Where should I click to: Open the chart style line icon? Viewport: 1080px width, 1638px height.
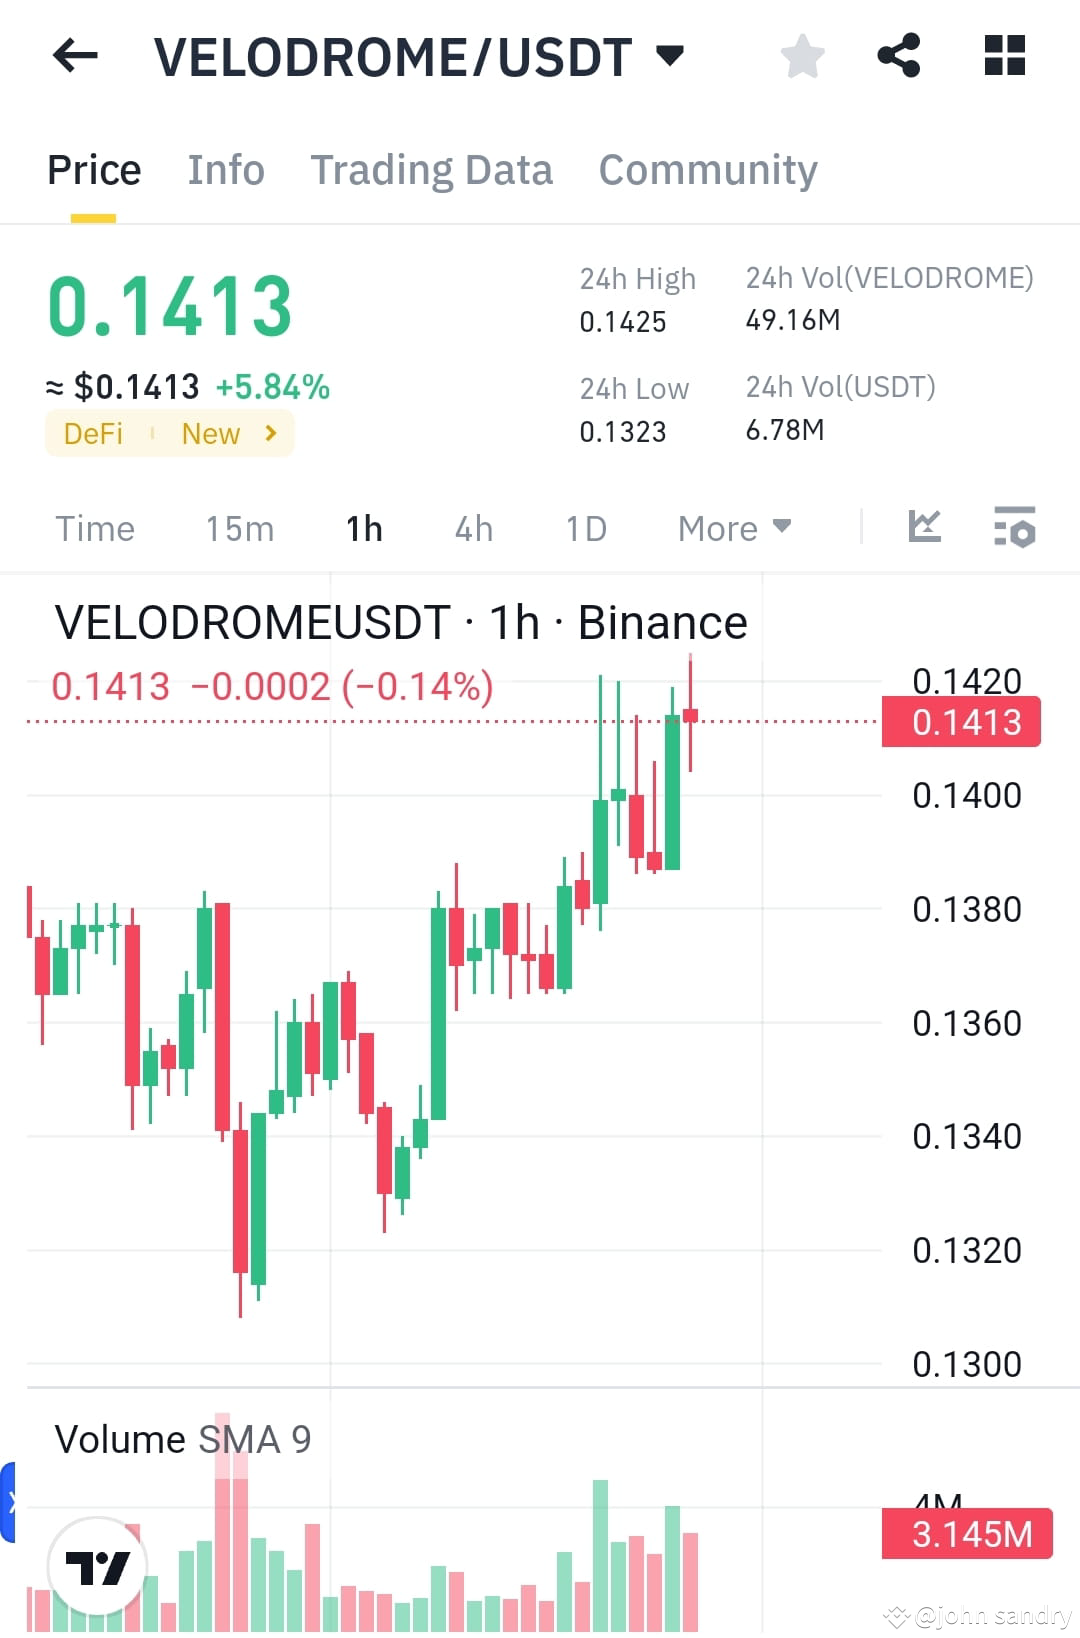click(x=924, y=528)
